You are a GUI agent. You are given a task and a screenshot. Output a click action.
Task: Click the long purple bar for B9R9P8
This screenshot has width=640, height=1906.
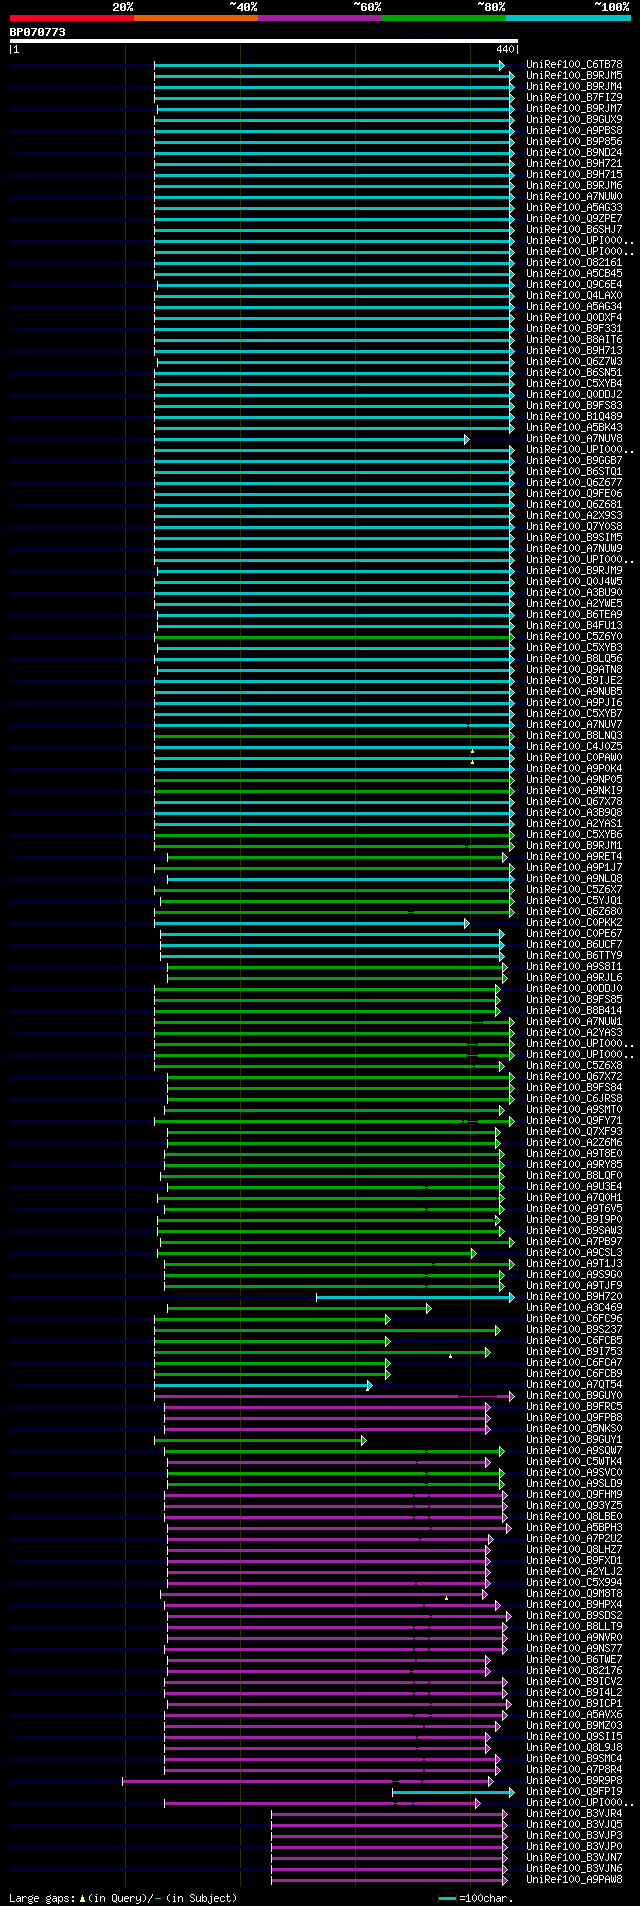[308, 1781]
